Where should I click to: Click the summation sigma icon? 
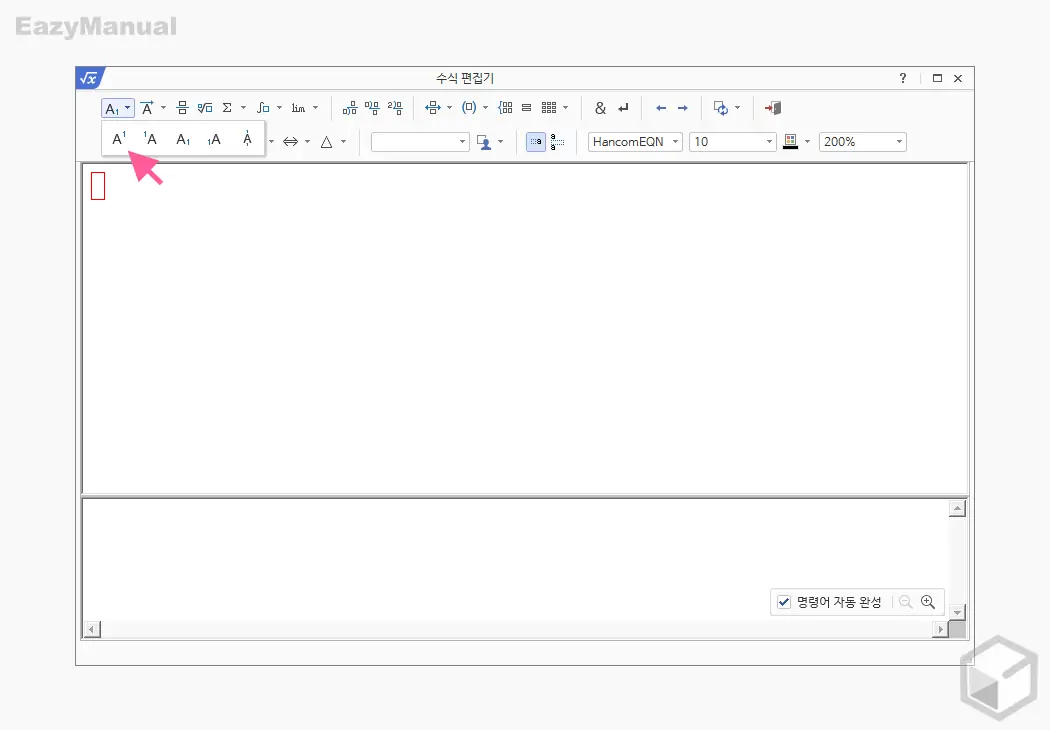[x=227, y=108]
